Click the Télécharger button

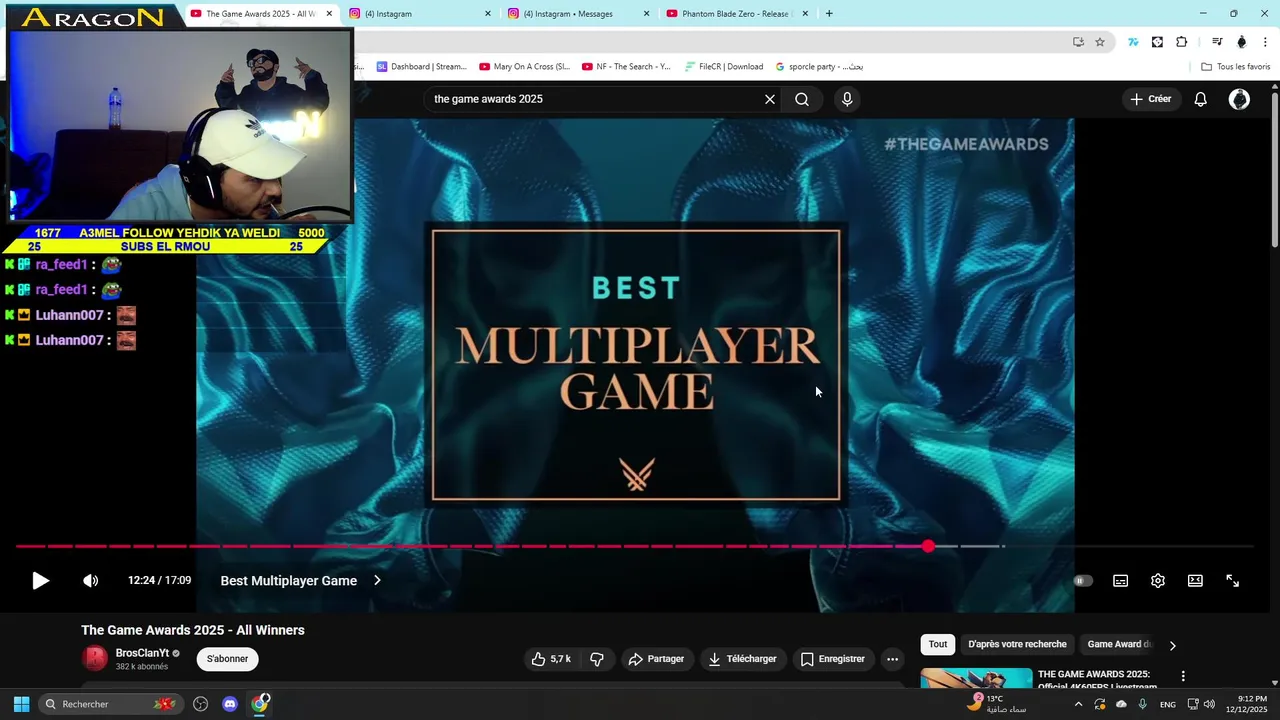point(742,659)
